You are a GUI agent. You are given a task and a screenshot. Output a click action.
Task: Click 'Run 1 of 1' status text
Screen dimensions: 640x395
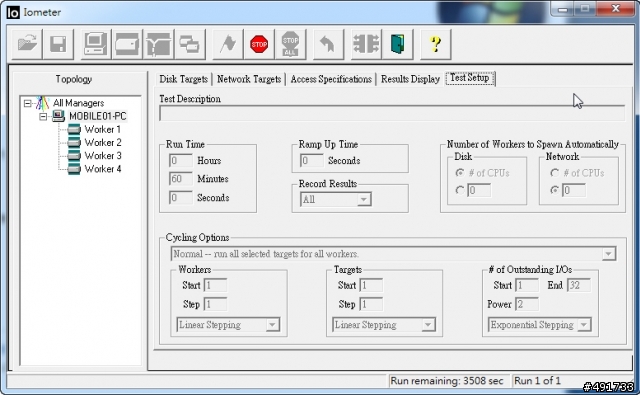[537, 381]
